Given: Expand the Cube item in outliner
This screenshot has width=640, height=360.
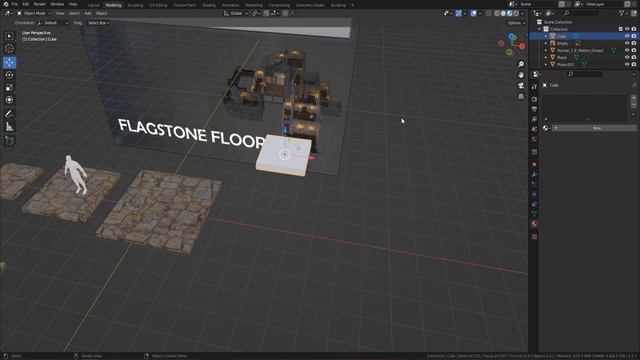Looking at the screenshot, I should click(546, 36).
